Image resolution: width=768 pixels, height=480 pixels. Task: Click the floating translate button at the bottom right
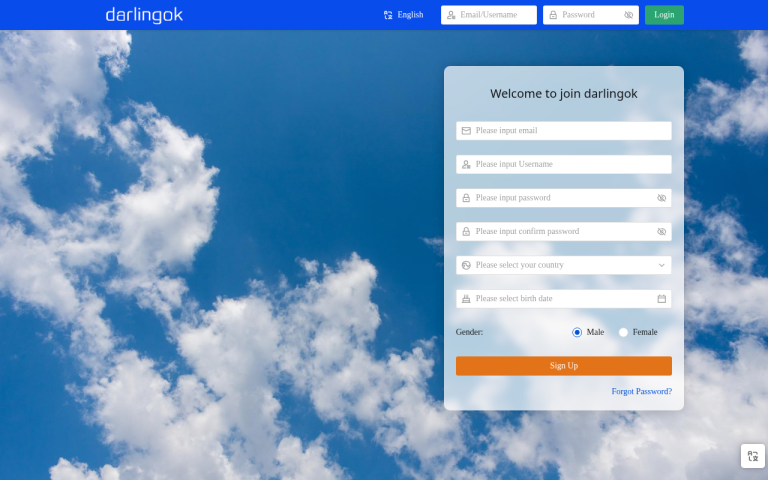[x=753, y=456]
